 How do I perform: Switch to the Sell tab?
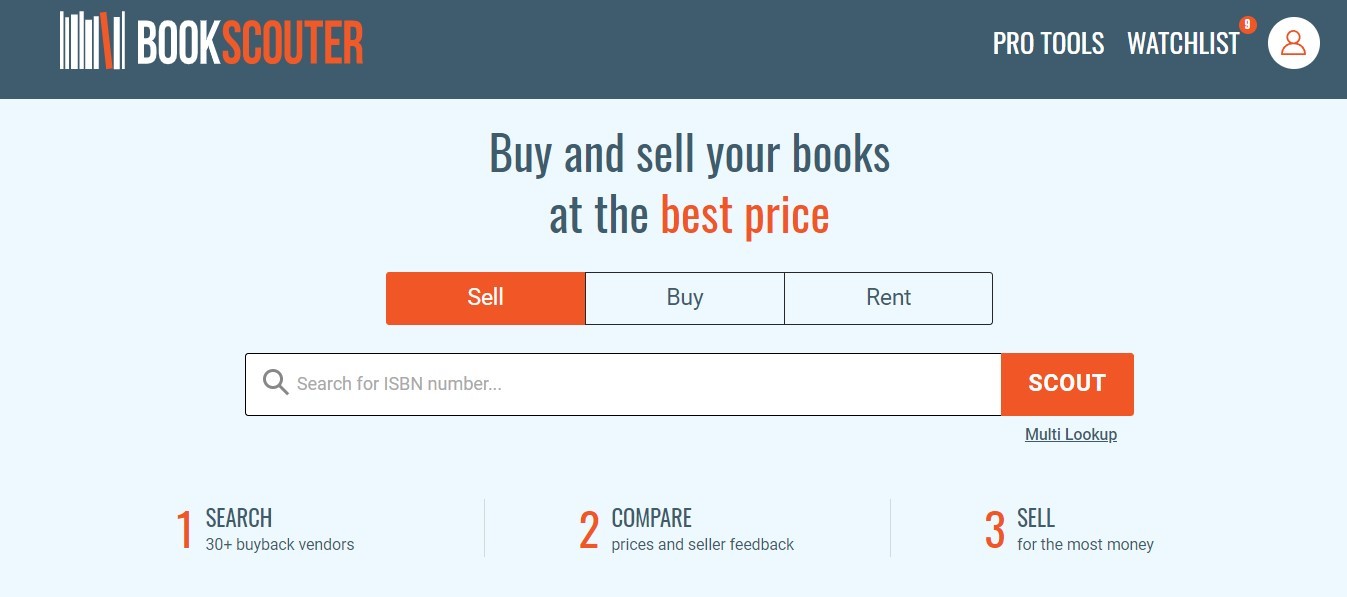pos(485,297)
